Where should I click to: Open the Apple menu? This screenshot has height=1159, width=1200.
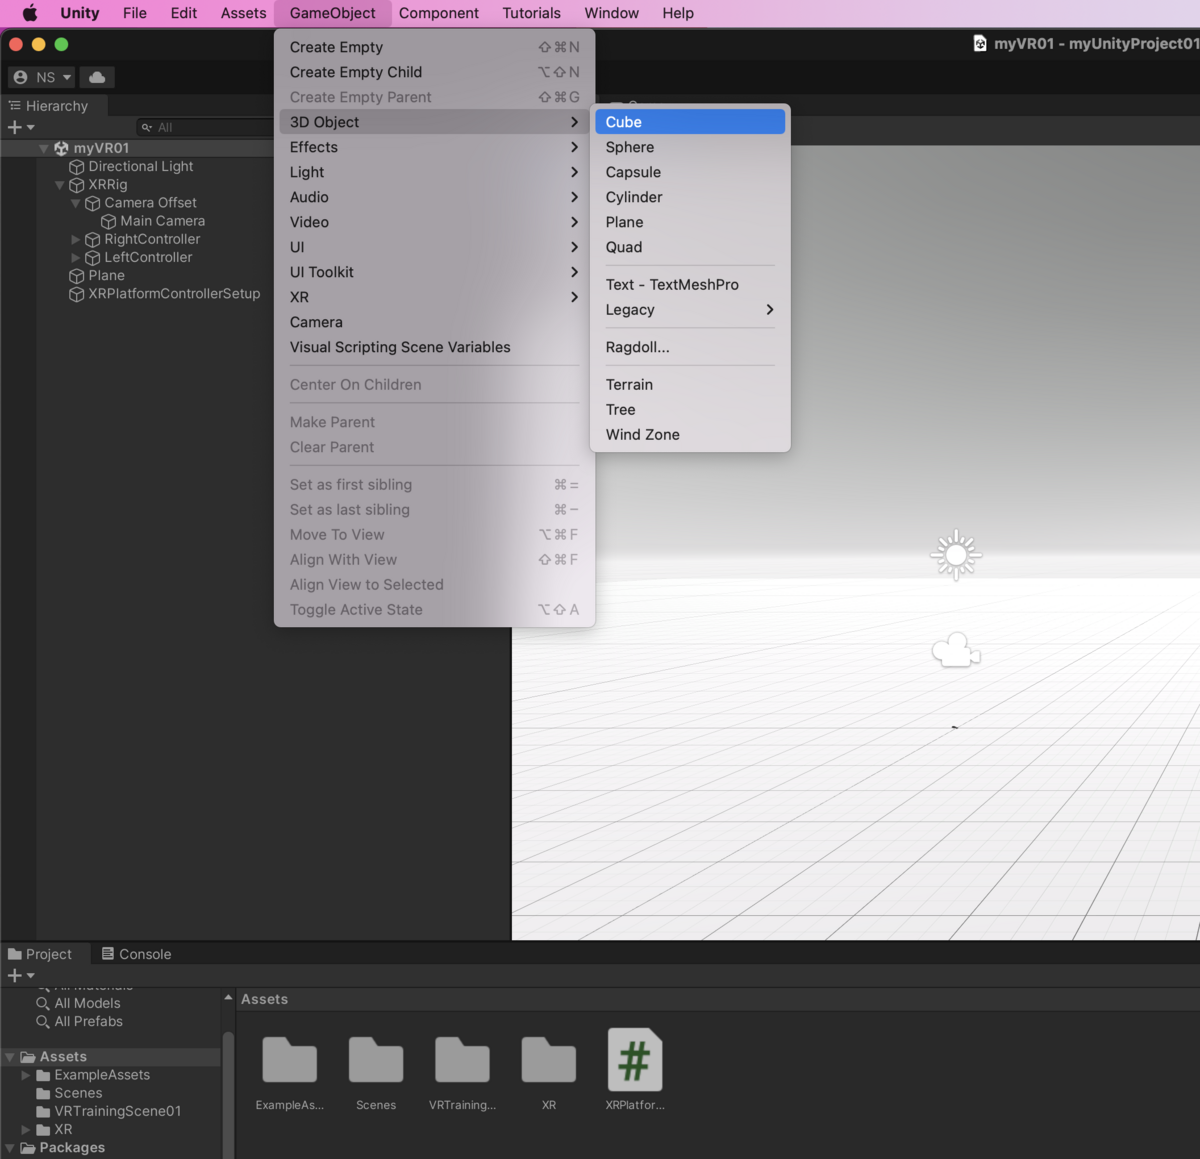30,13
